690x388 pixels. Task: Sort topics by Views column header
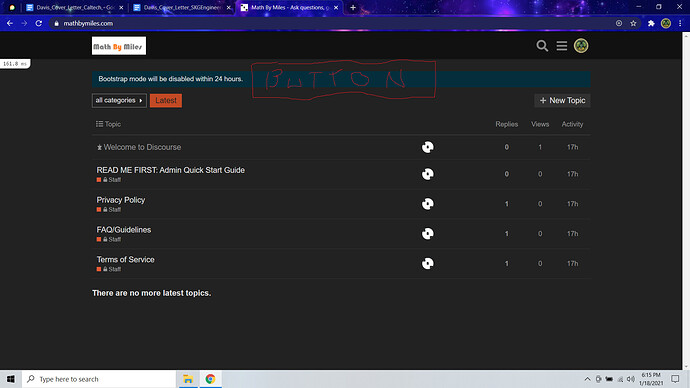click(x=540, y=124)
